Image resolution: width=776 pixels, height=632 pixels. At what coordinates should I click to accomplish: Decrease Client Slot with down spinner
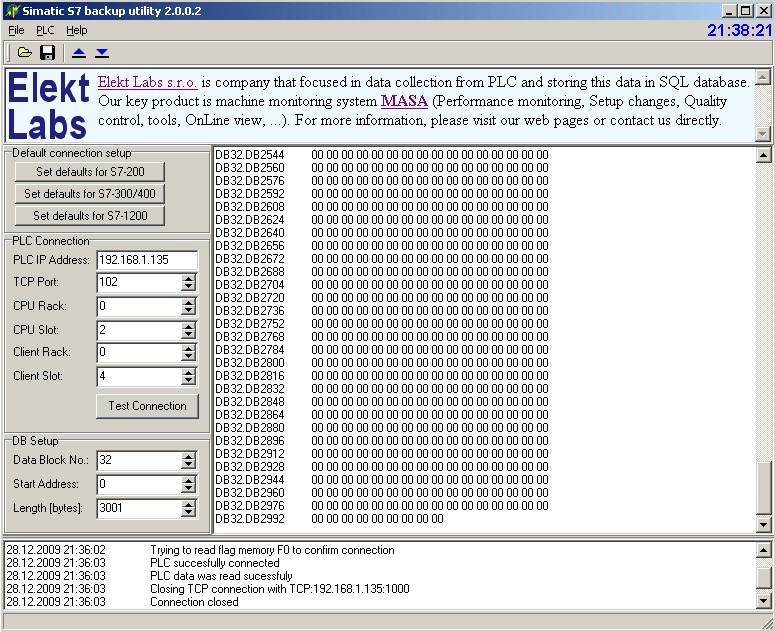coord(188,381)
